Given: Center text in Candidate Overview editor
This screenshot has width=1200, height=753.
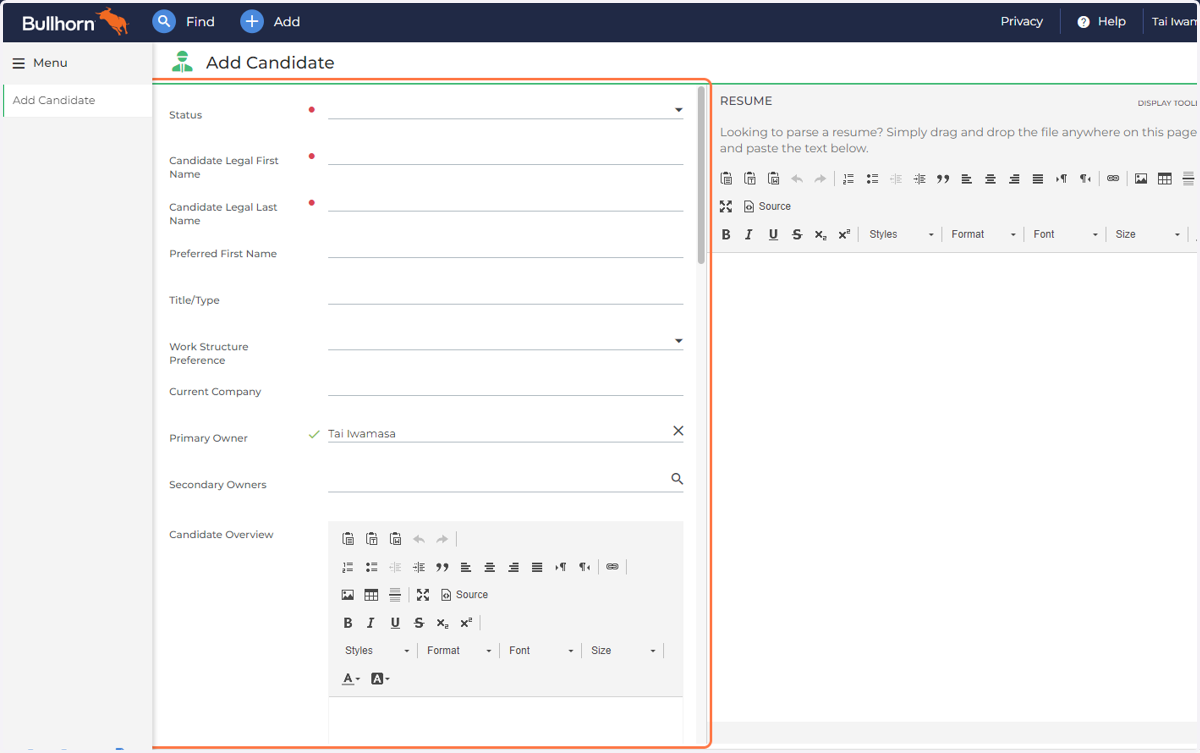Looking at the screenshot, I should tap(490, 567).
